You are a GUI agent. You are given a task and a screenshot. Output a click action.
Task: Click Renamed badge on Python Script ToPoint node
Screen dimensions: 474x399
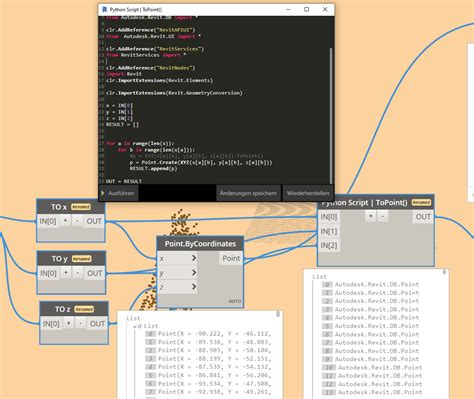click(x=421, y=202)
